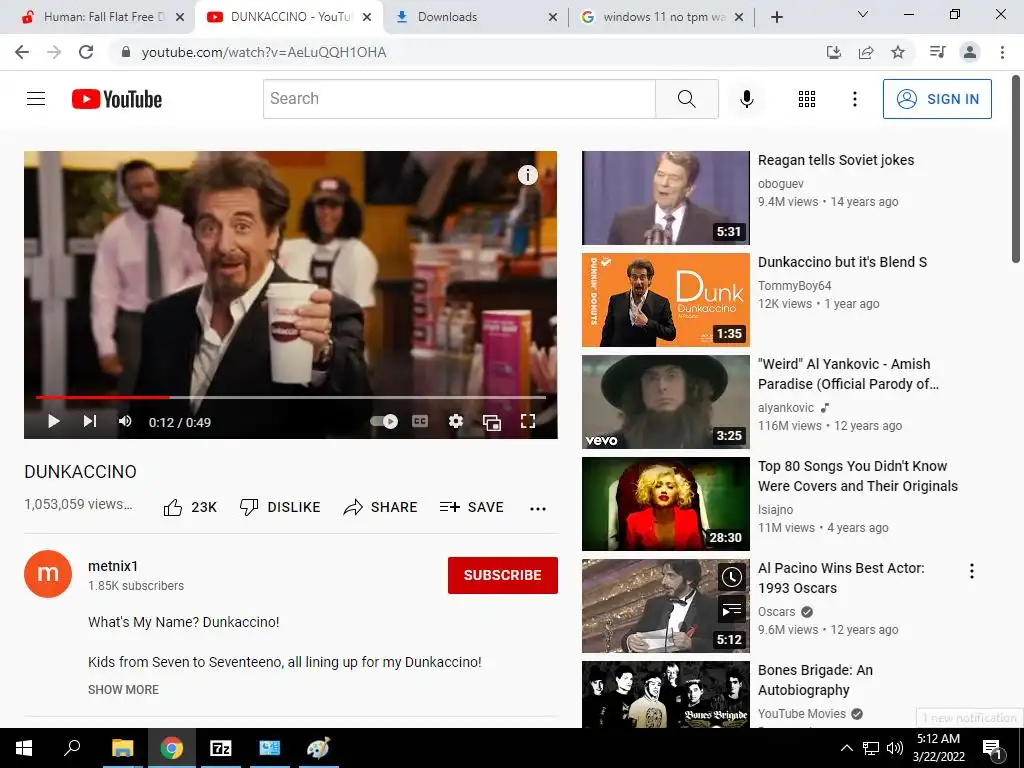The image size is (1024, 768).
Task: Bookmark this page with the star
Action: click(x=898, y=52)
